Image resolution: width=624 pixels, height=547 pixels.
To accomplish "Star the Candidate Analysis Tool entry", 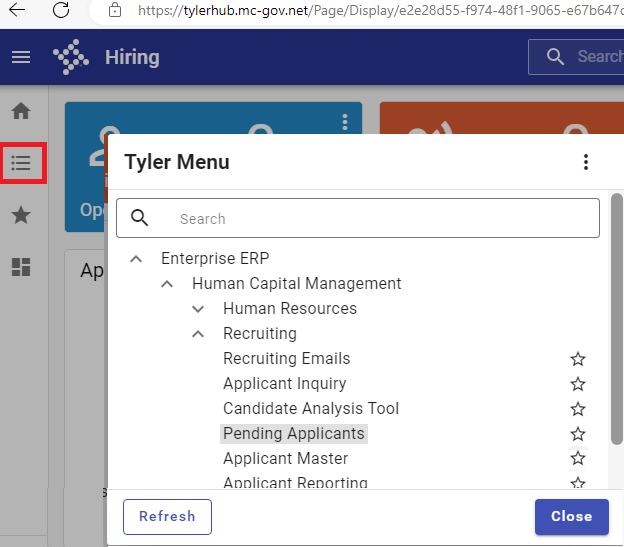I will (578, 409).
